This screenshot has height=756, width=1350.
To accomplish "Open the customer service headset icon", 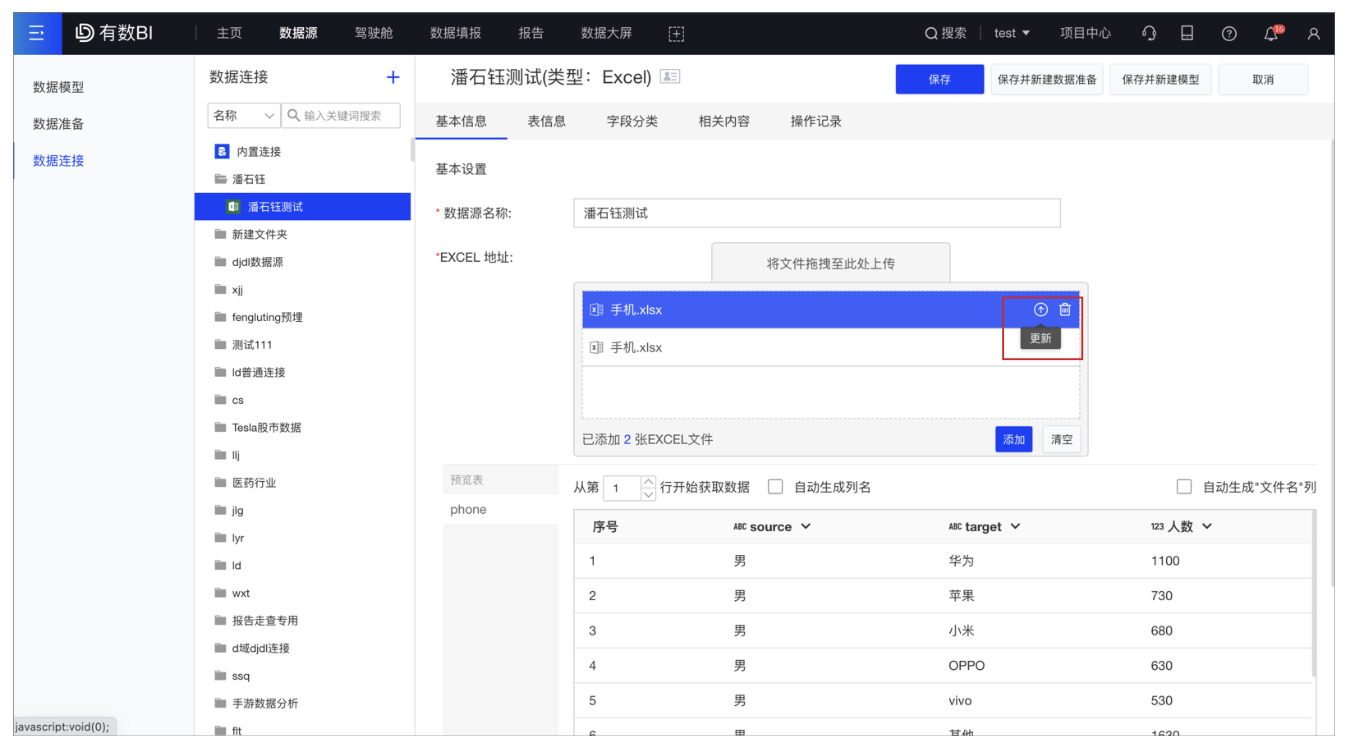I will pos(1148,32).
